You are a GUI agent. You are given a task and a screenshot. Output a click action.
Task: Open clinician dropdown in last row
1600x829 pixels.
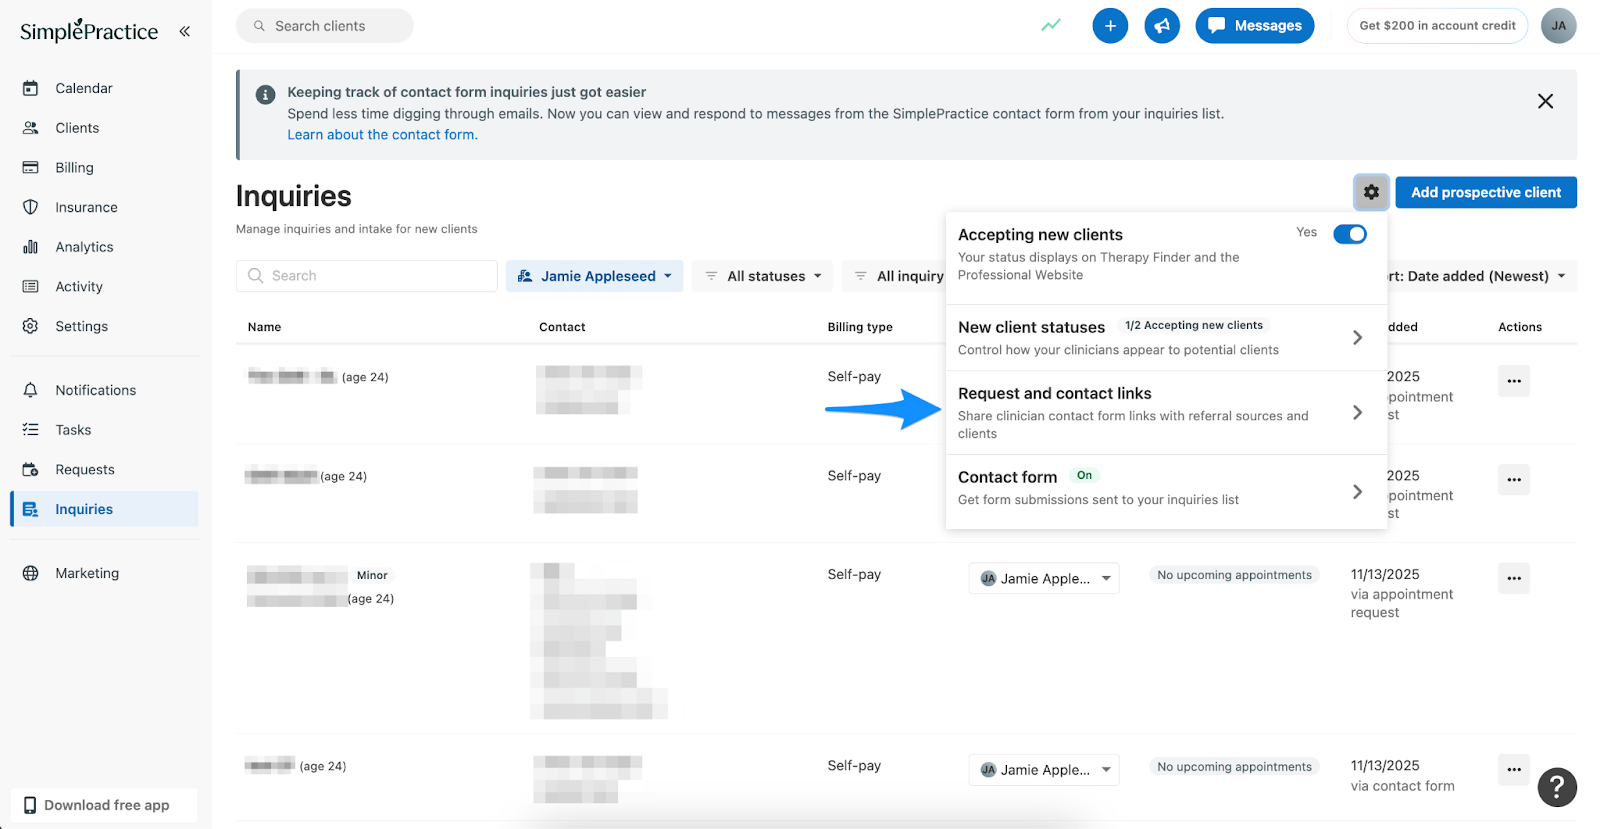pos(1044,770)
